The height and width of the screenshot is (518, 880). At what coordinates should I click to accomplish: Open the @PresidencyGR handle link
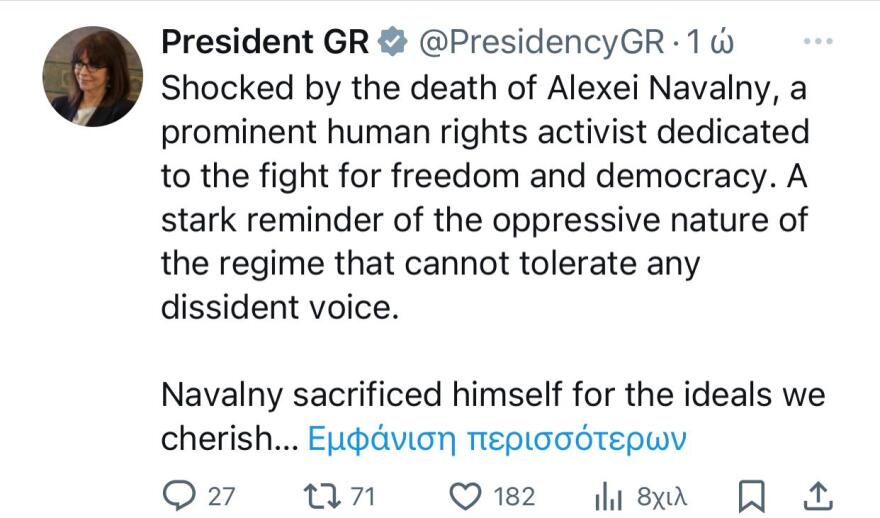(x=540, y=42)
